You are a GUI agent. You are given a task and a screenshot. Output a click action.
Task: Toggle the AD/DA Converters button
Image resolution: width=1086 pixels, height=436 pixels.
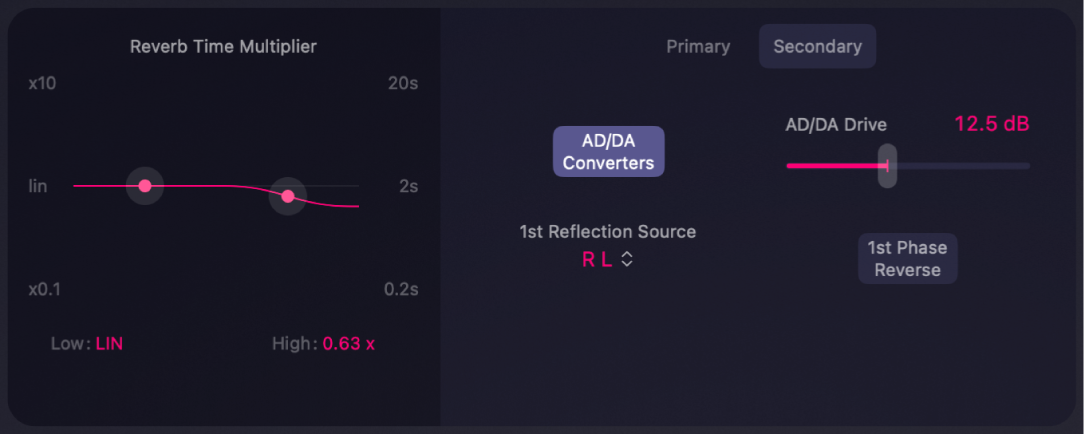click(608, 152)
